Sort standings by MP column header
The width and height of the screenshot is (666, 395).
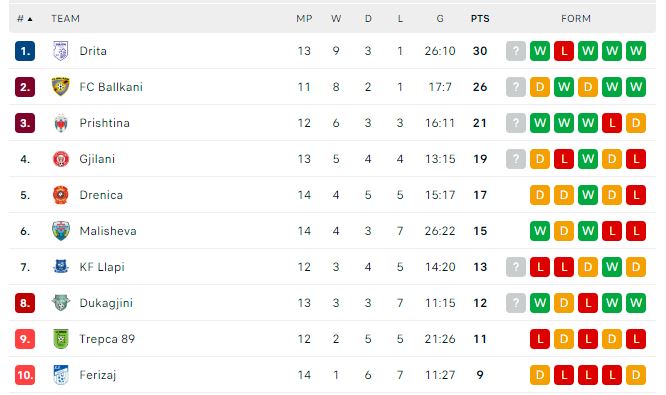[304, 19]
